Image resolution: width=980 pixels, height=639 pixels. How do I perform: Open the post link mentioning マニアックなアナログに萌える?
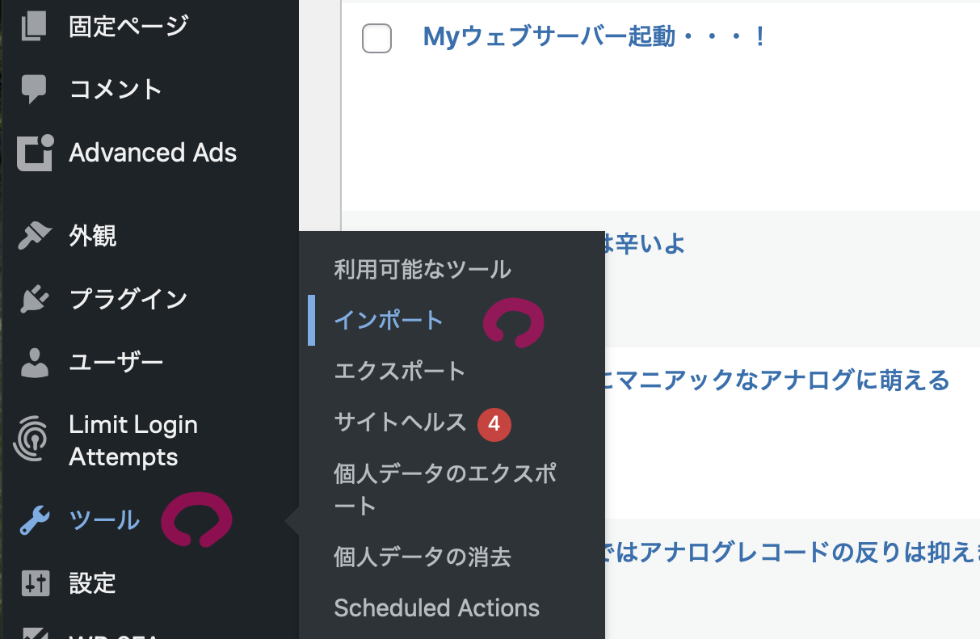pos(776,380)
